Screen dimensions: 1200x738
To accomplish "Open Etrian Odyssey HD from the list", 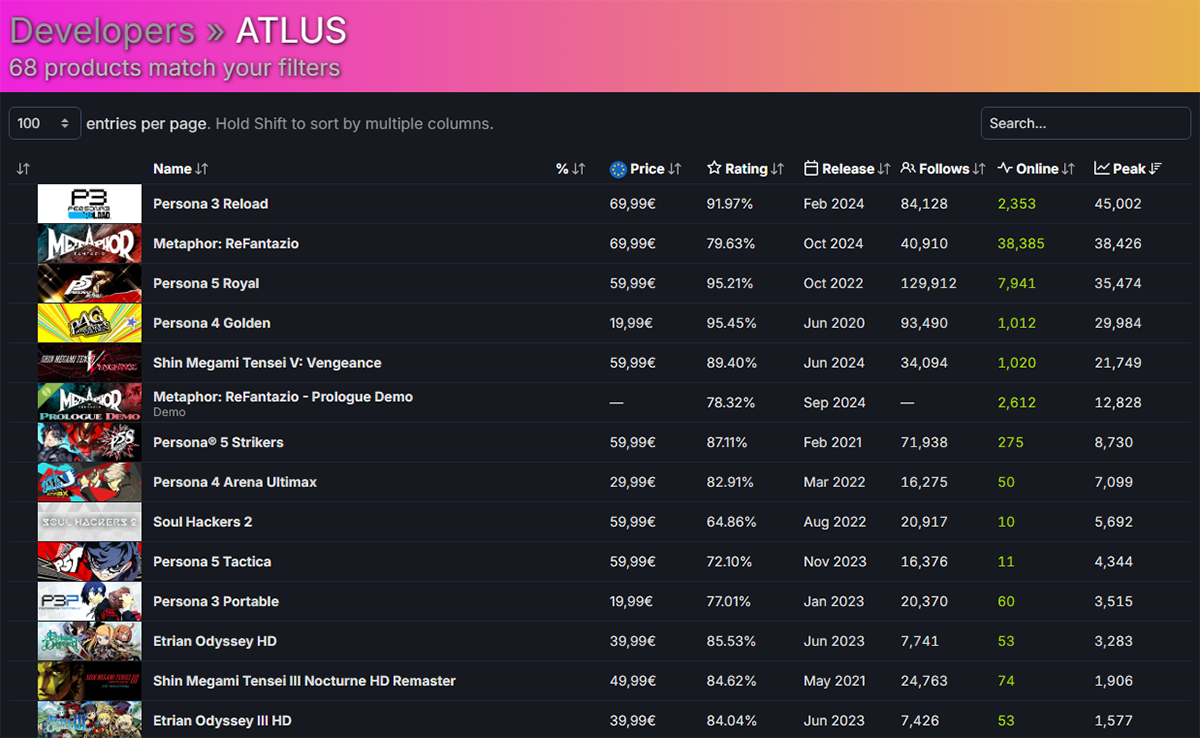I will coord(214,641).
